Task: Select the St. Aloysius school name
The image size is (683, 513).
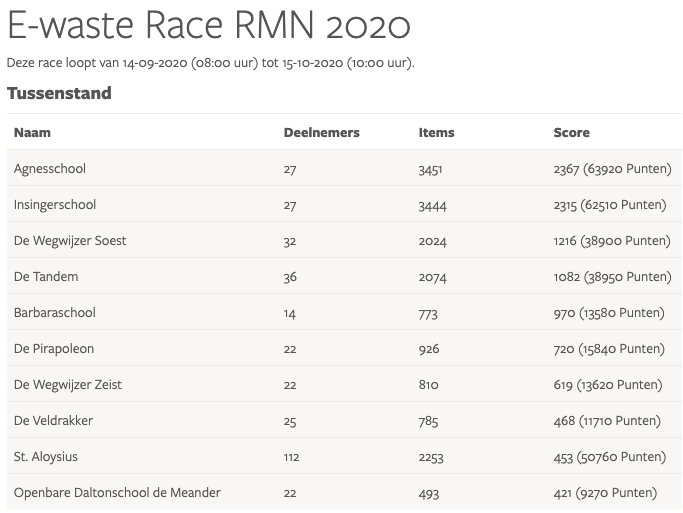Action: point(46,457)
